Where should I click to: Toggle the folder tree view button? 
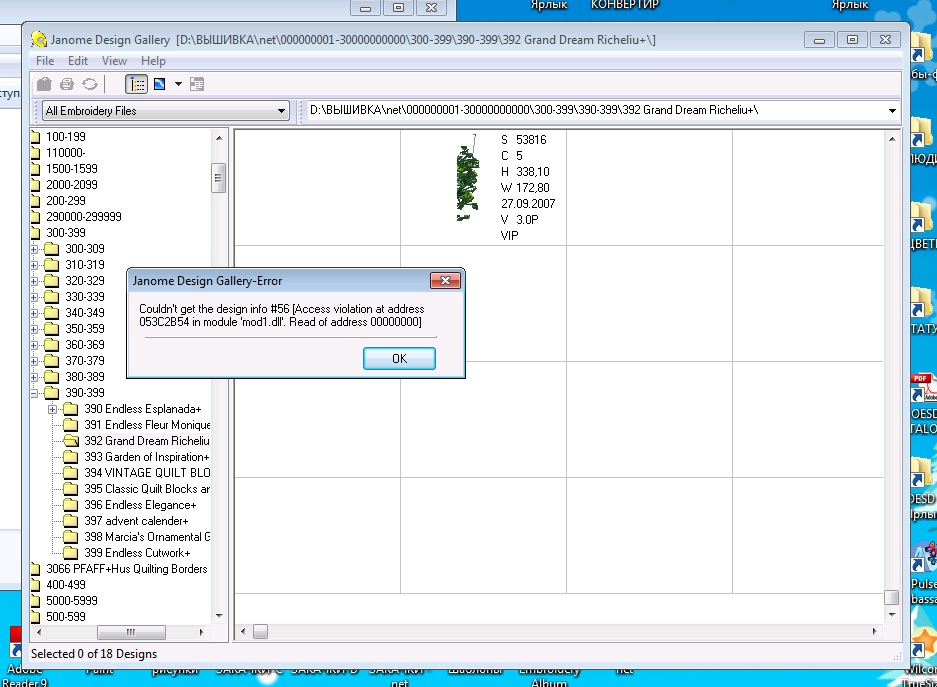tap(136, 84)
